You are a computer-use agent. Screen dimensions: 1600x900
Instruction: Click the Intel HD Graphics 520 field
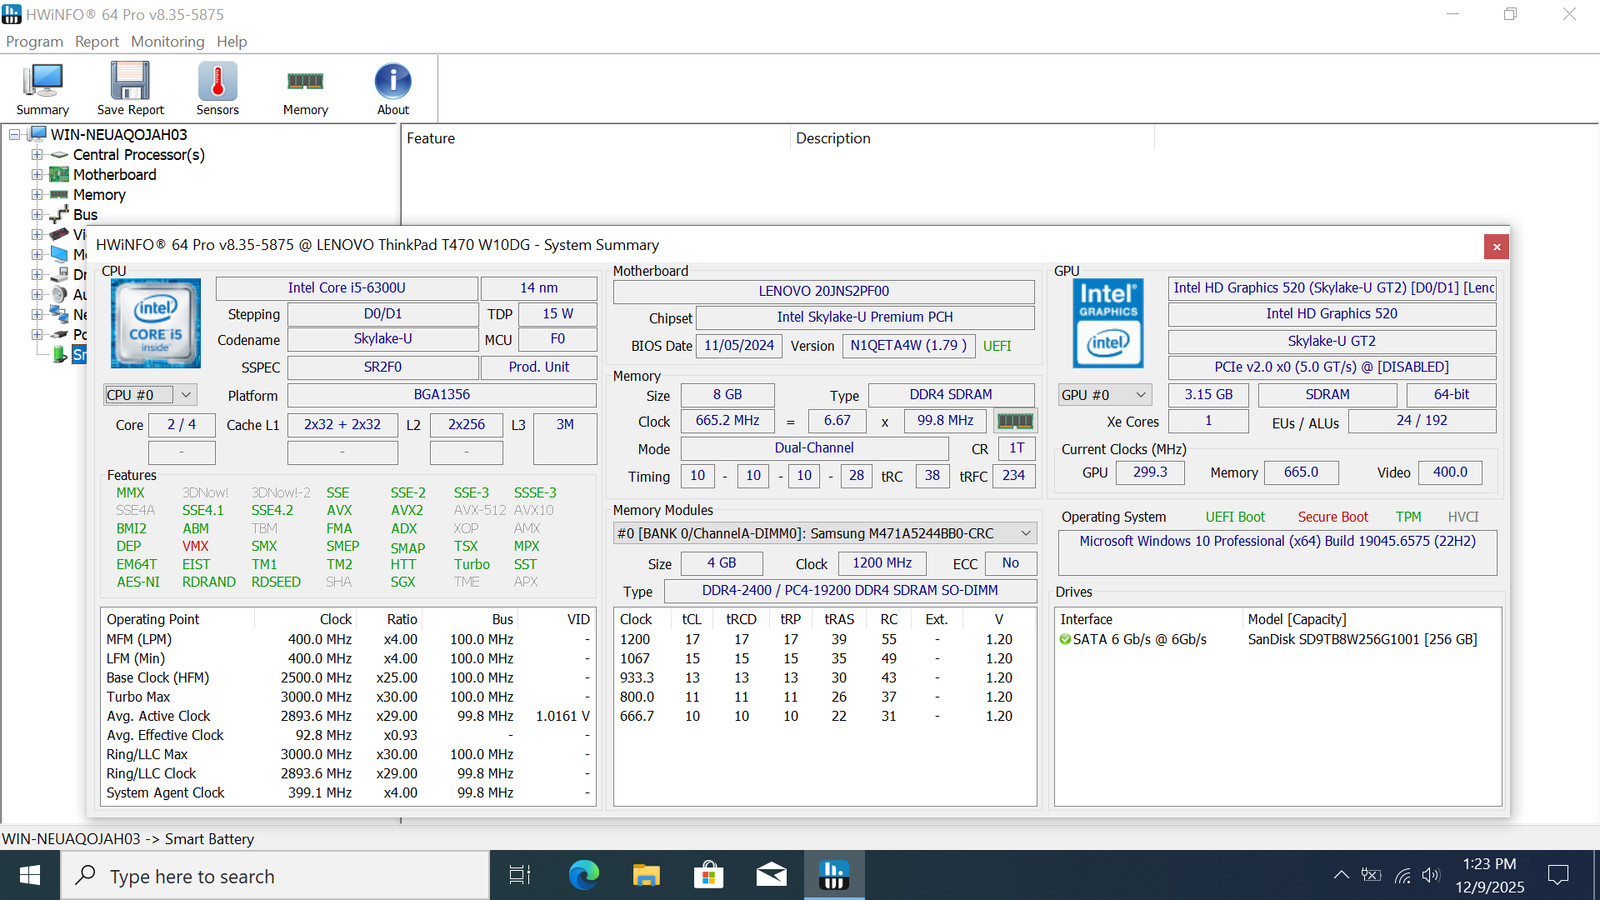tap(1332, 314)
